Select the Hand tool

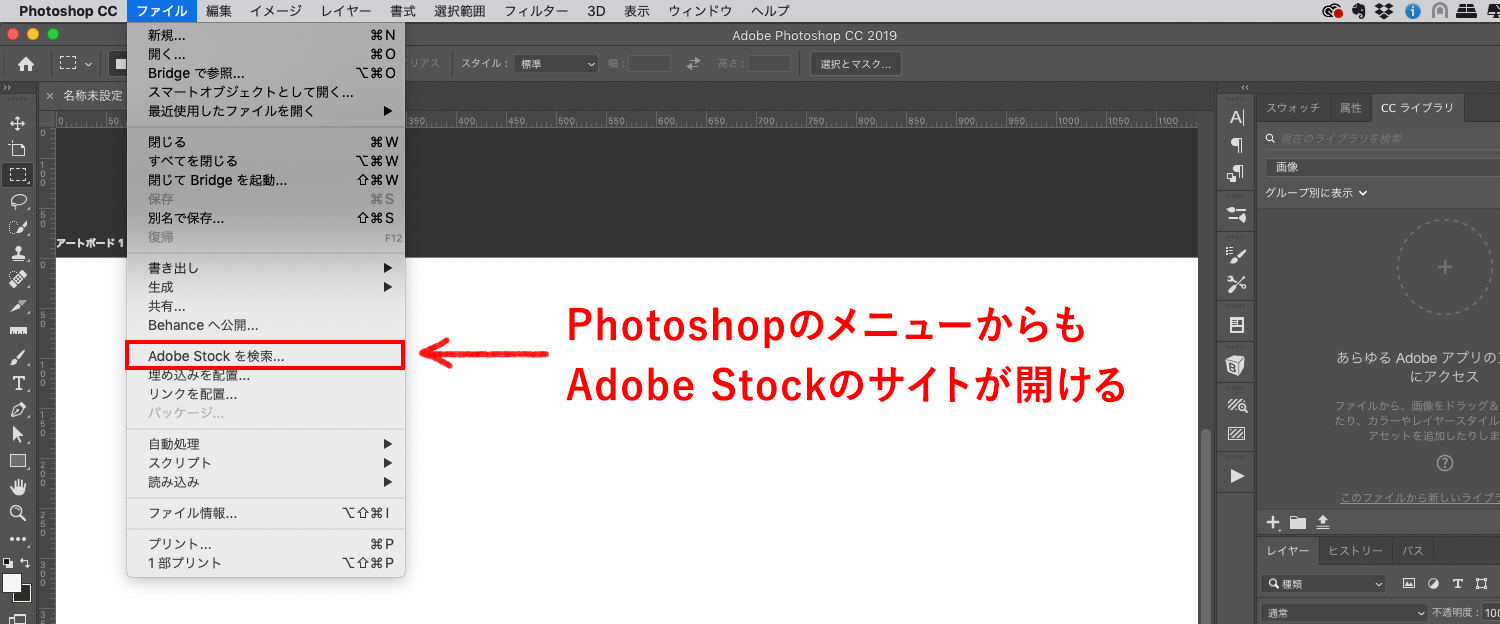(17, 487)
